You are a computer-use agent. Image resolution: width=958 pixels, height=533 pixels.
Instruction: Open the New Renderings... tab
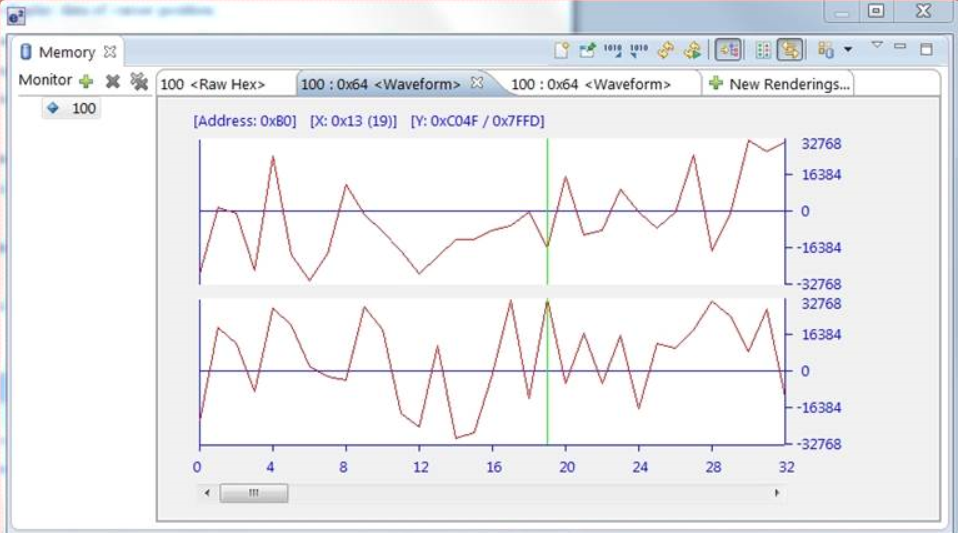pyautogui.click(x=780, y=84)
